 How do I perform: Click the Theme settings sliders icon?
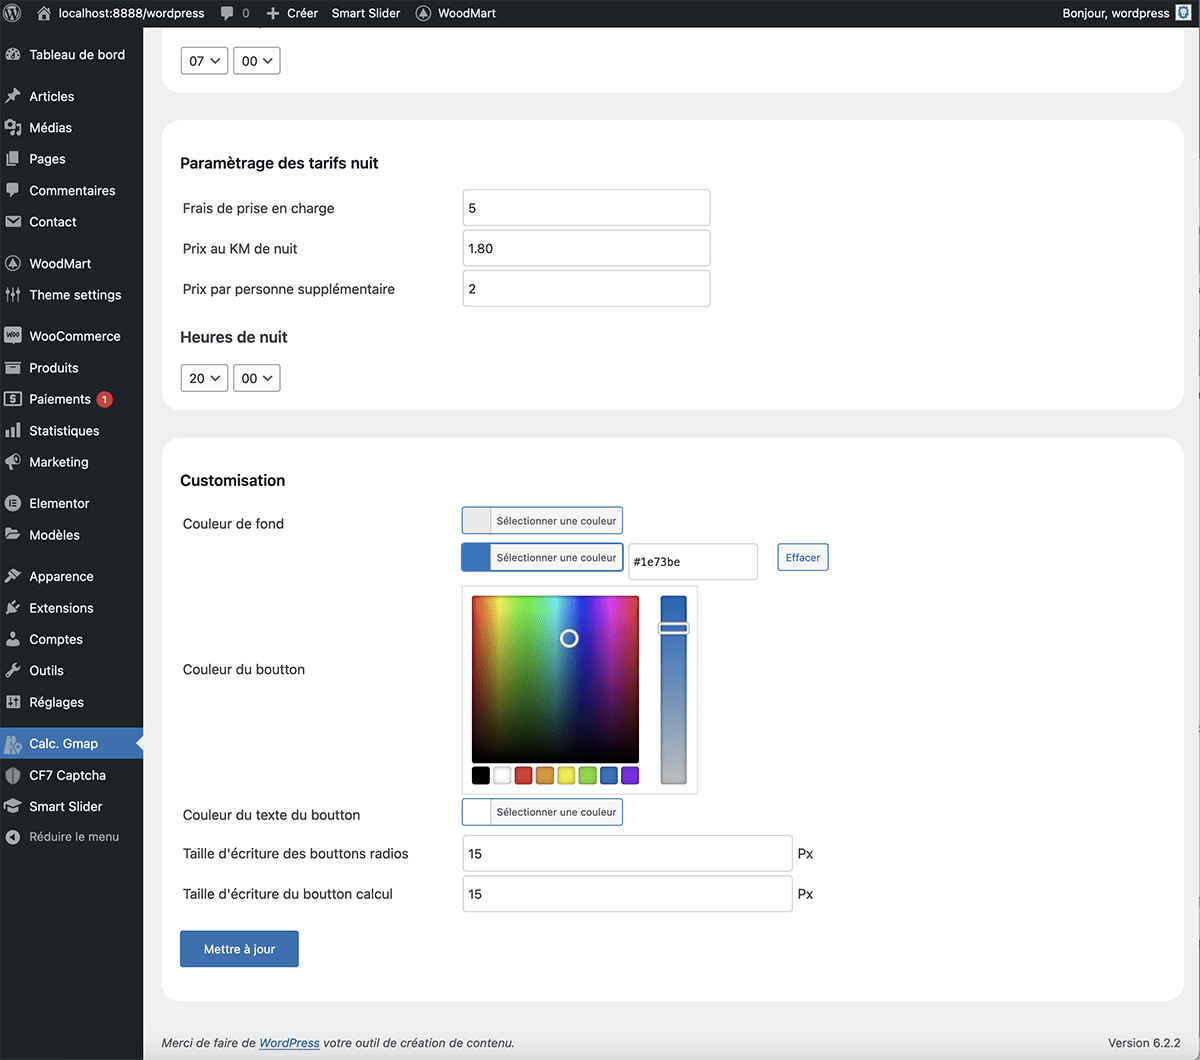coord(13,295)
